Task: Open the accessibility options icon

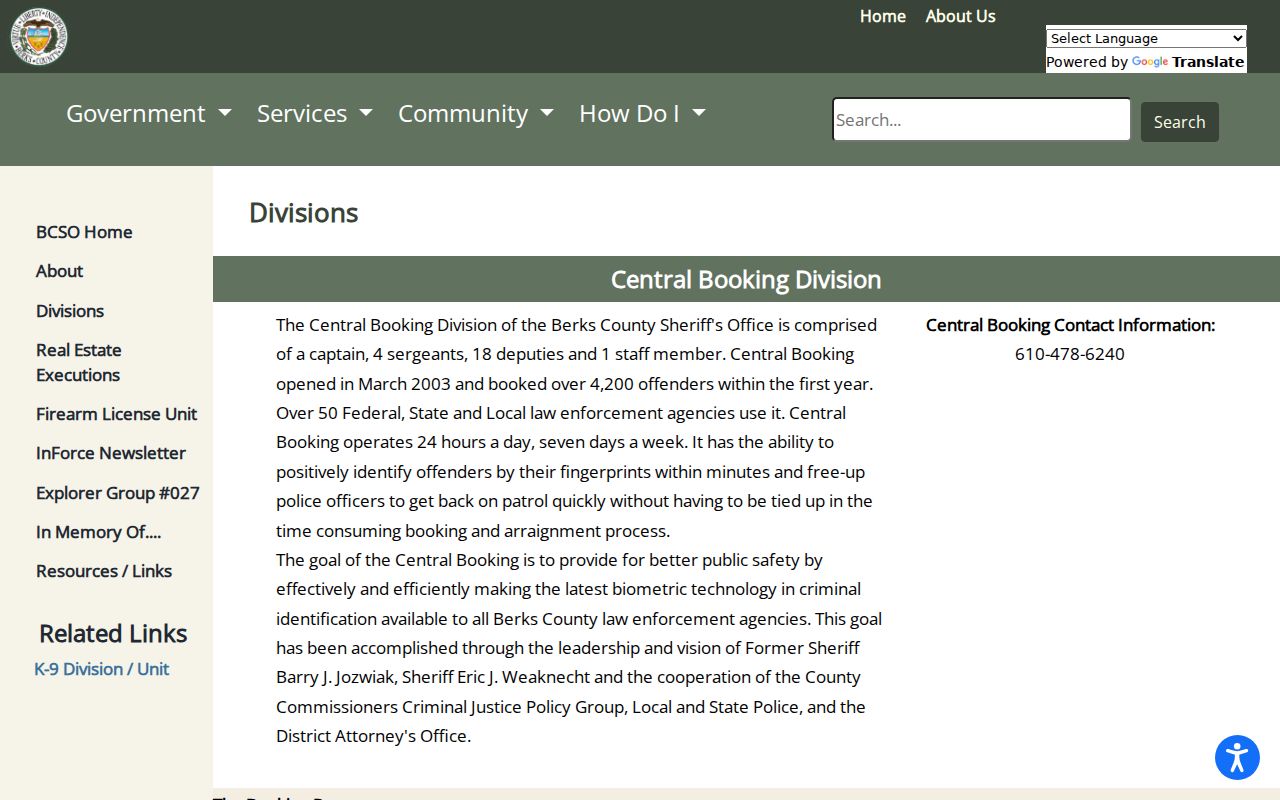Action: (1237, 757)
